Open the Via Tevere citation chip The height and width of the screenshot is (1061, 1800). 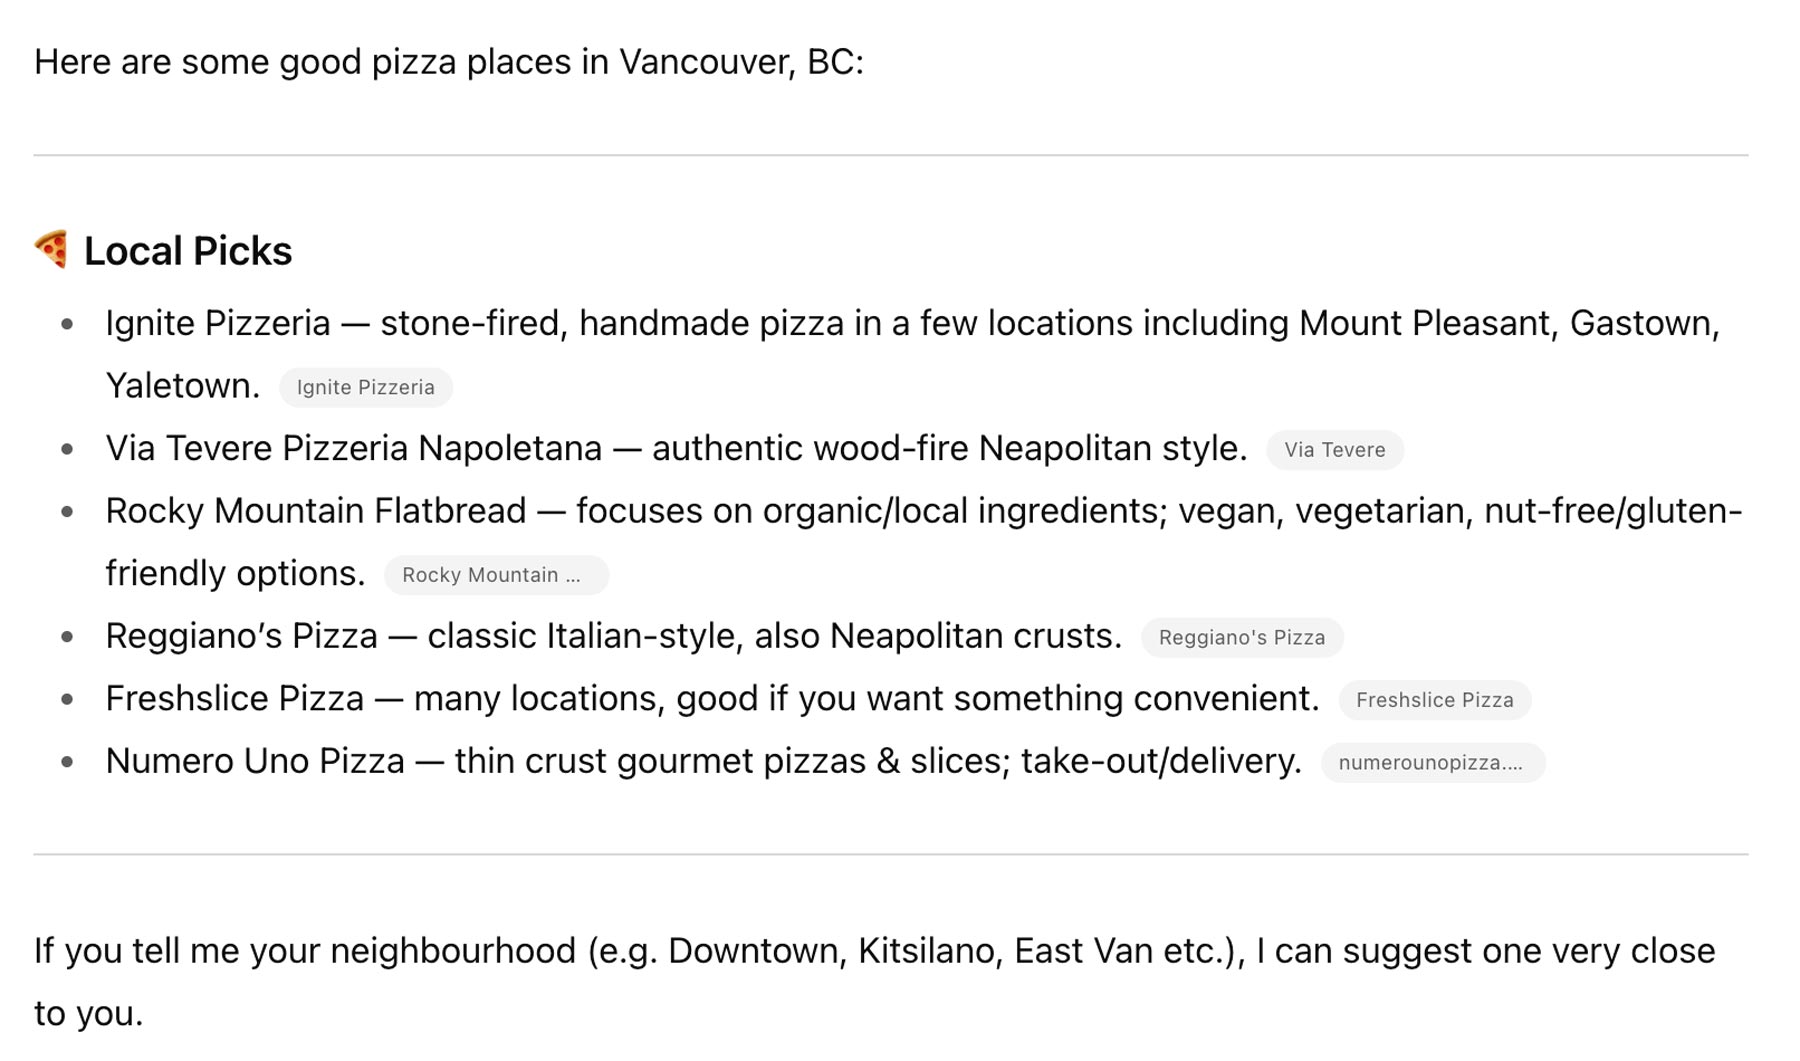point(1334,450)
